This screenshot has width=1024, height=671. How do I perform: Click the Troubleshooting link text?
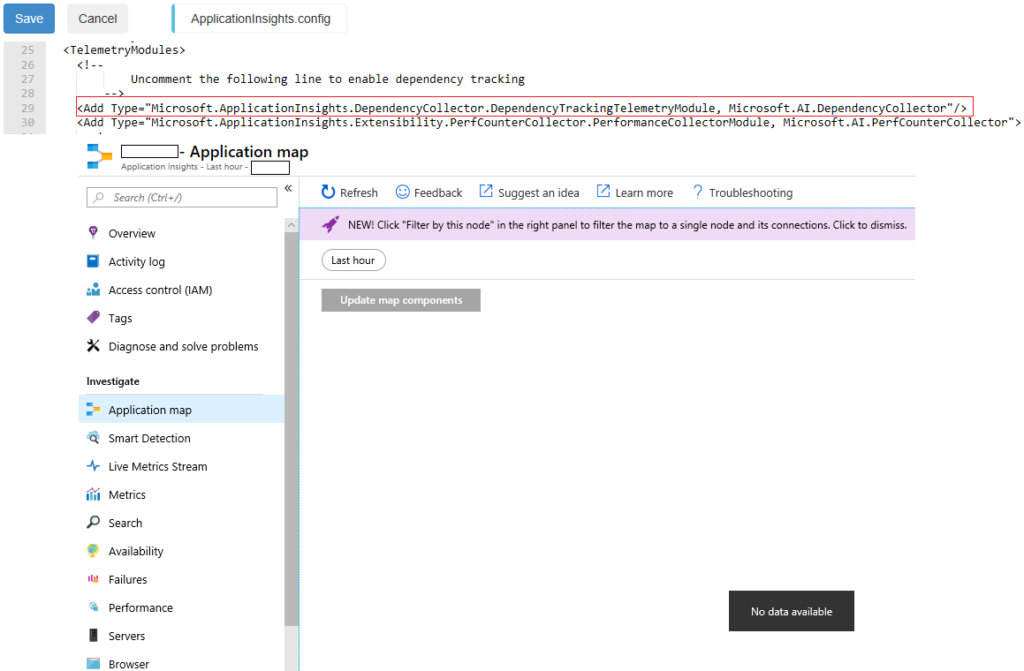pyautogui.click(x=750, y=193)
